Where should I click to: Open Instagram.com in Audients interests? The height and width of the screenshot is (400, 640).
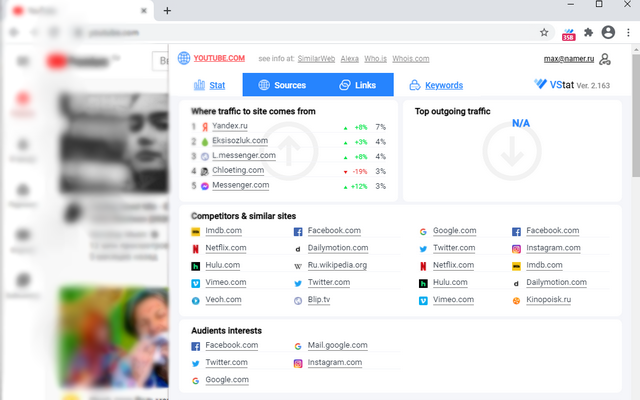pos(335,362)
